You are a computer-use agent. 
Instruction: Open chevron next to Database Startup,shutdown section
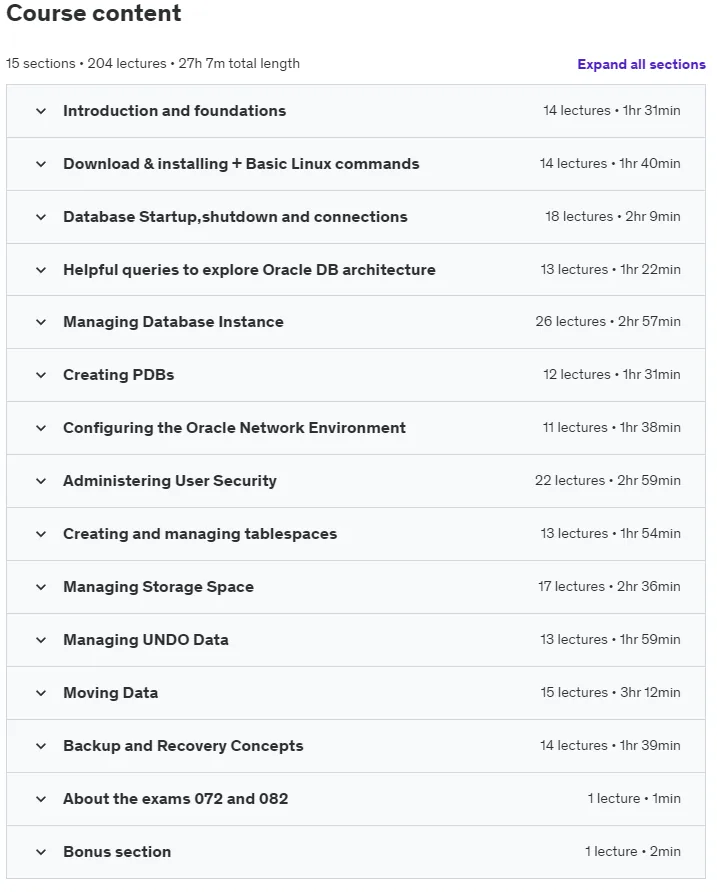41,217
